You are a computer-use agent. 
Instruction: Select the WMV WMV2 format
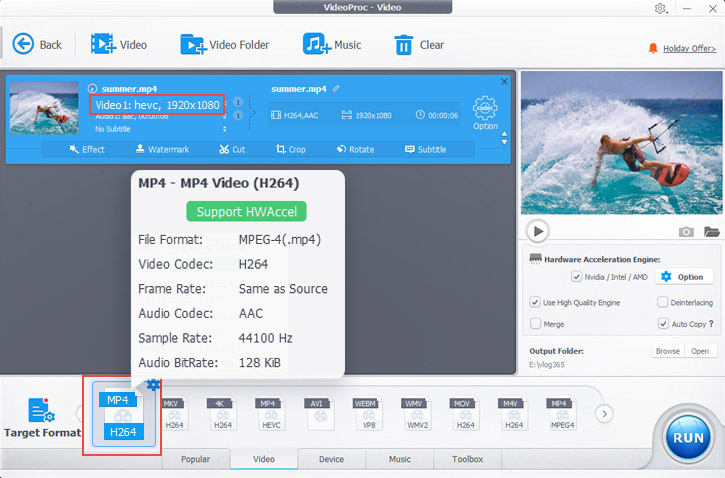tap(416, 413)
